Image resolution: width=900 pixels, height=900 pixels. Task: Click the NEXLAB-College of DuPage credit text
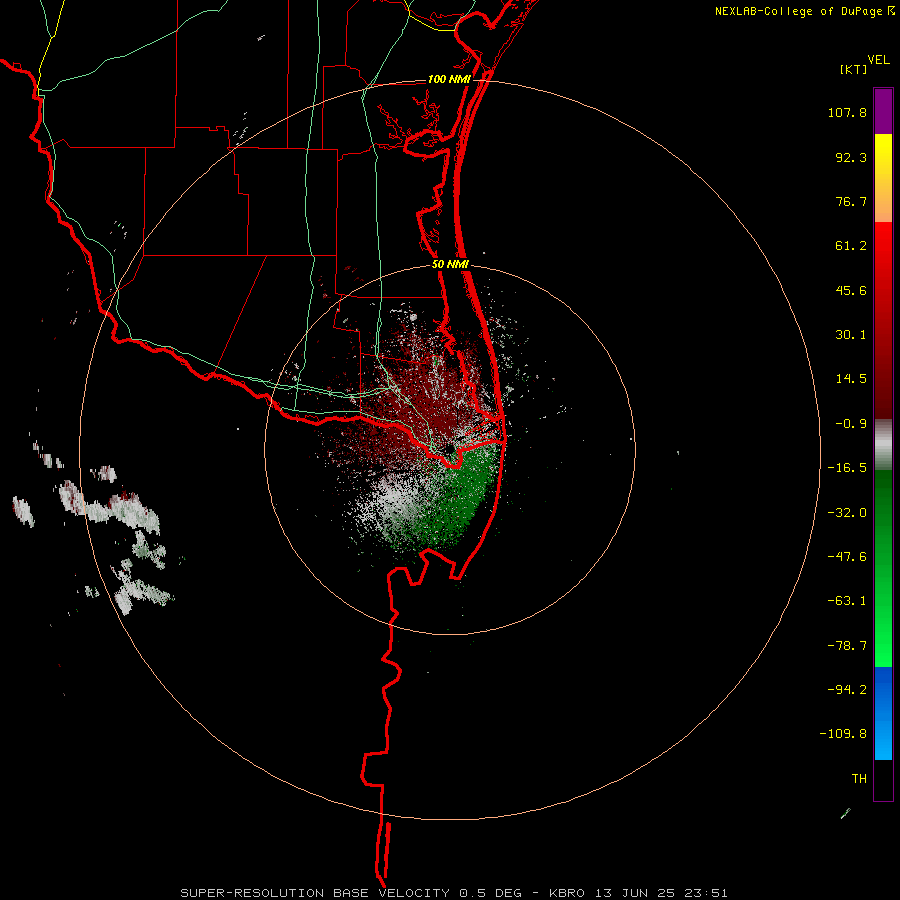(x=804, y=11)
